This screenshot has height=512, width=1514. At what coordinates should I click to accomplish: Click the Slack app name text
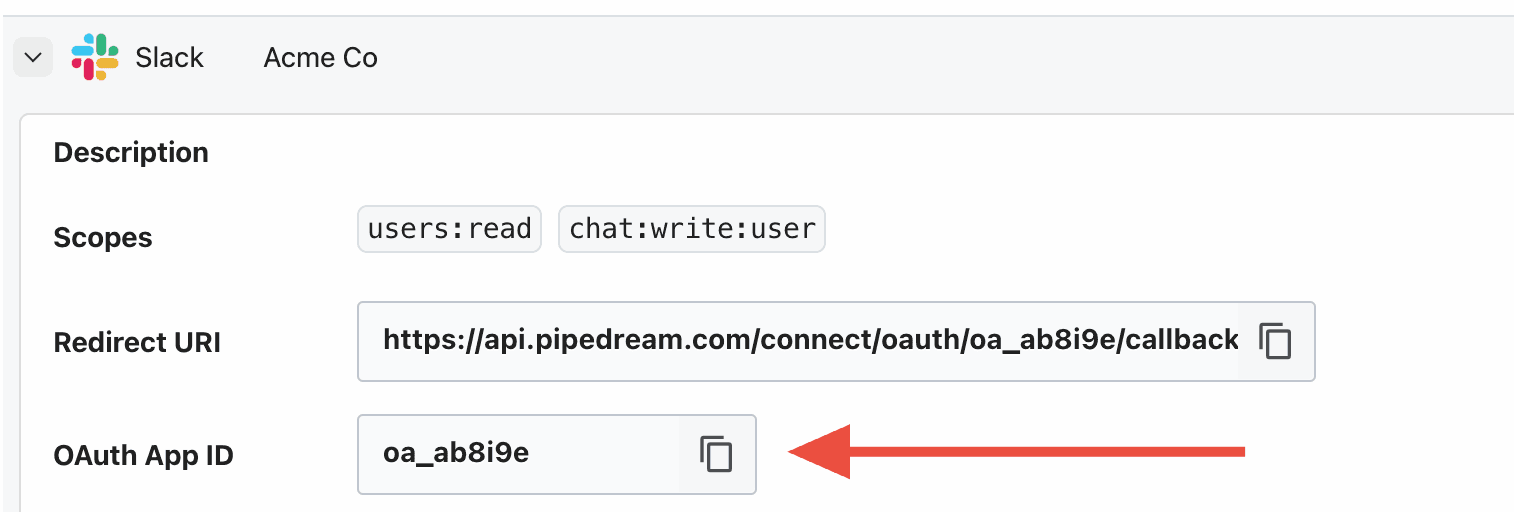(x=170, y=58)
